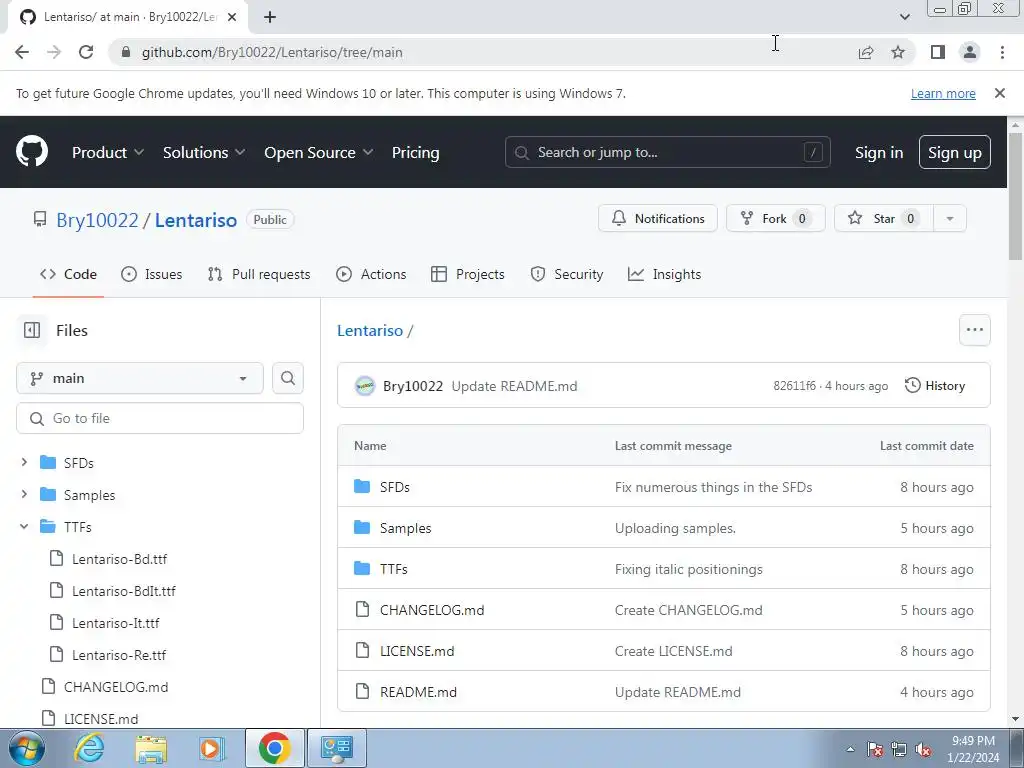1024x768 pixels.
Task: Open Lentariso-It.ttf in the file tree
Action: click(x=116, y=622)
